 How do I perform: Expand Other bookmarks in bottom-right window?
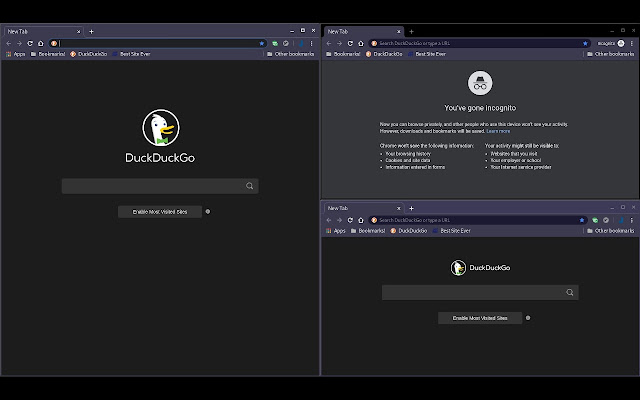(611, 231)
